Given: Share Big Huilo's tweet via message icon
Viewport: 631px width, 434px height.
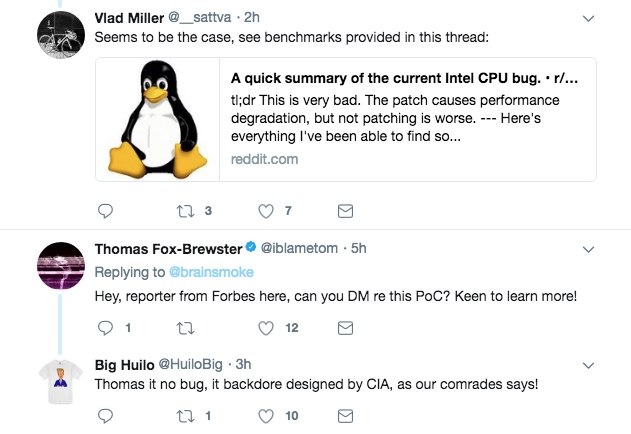Looking at the screenshot, I should tap(345, 415).
